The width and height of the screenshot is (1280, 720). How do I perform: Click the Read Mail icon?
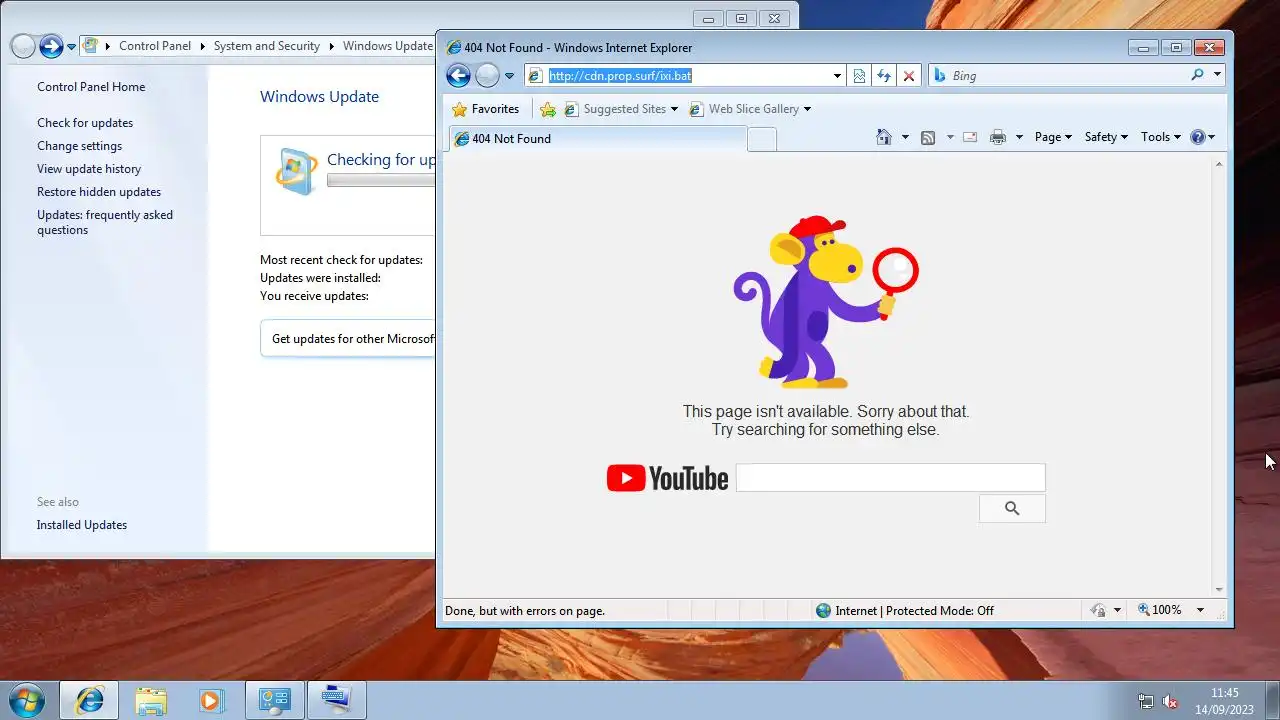pyautogui.click(x=970, y=137)
